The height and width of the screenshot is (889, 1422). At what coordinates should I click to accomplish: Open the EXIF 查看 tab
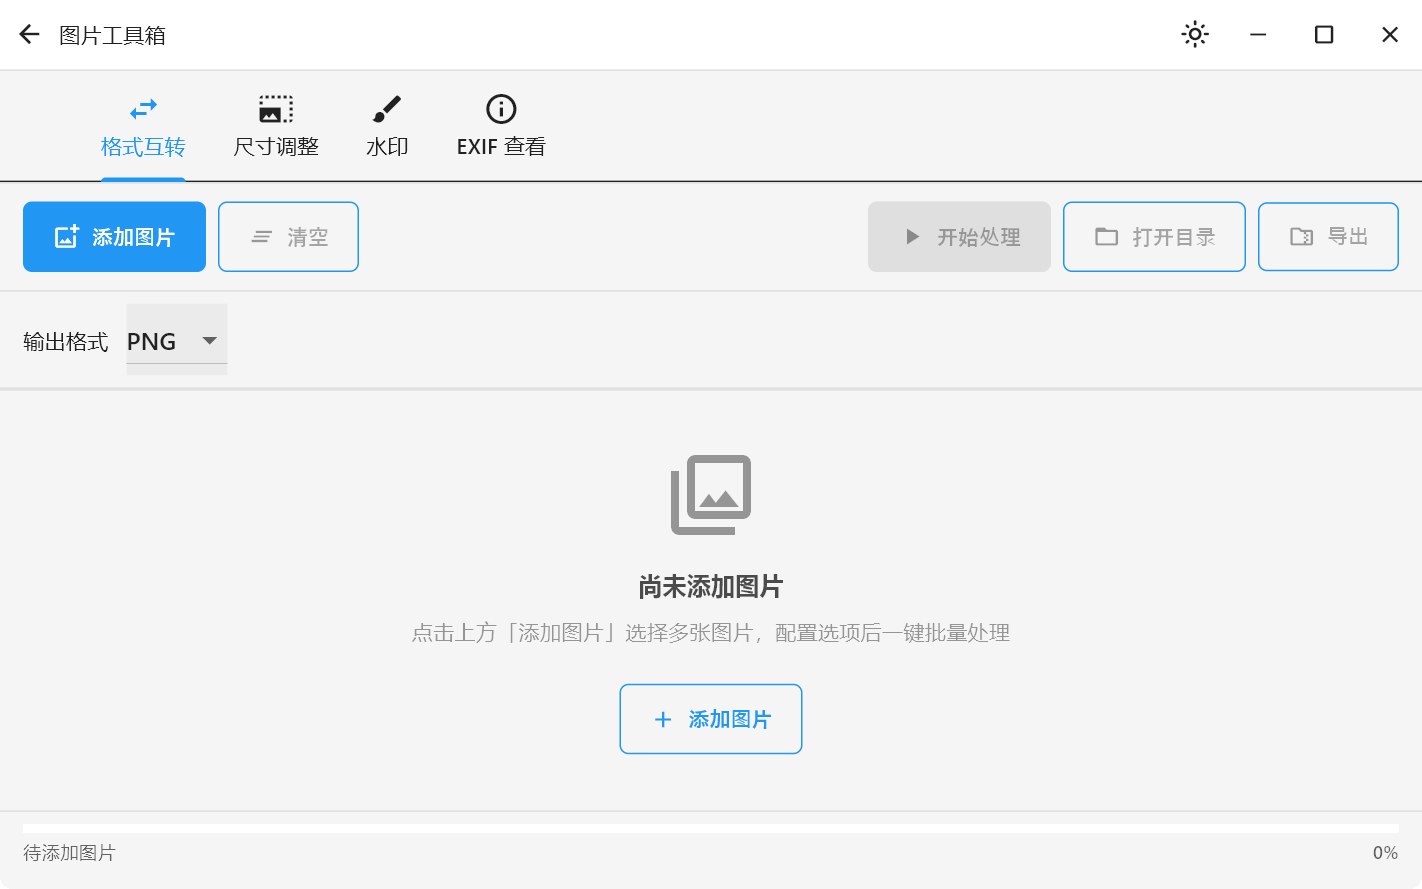(x=501, y=128)
